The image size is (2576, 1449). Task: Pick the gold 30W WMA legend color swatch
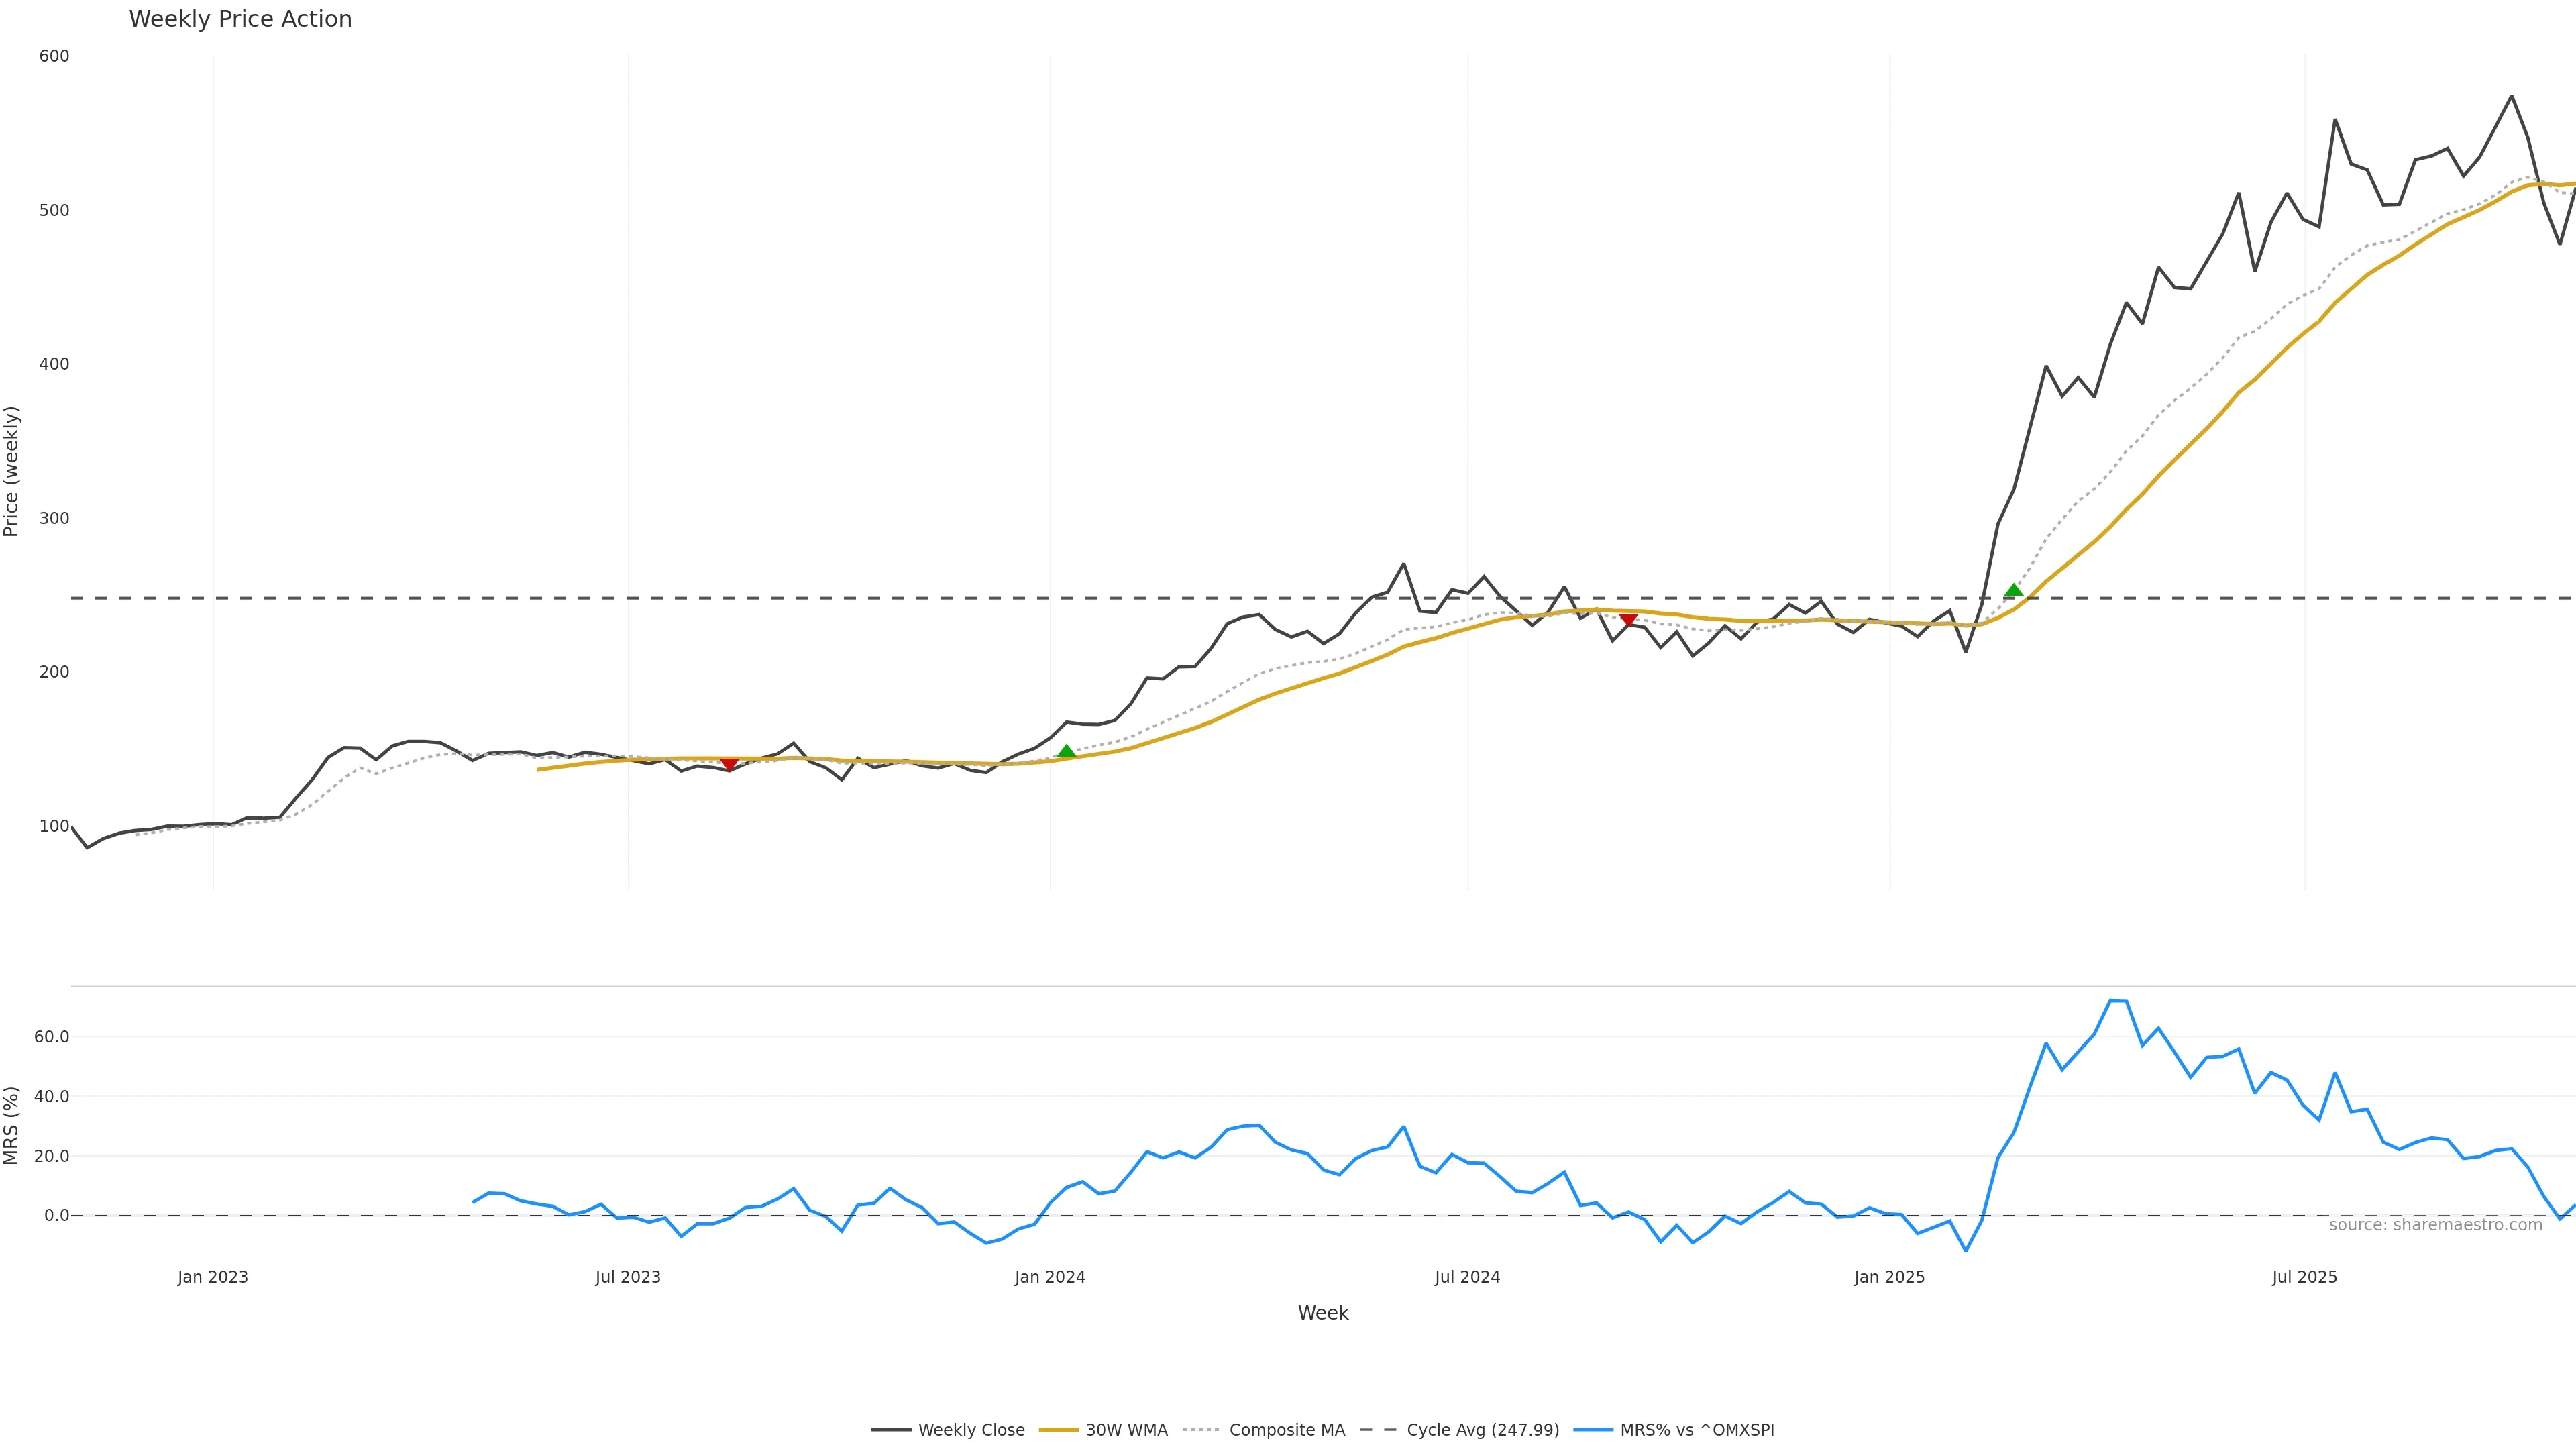point(1058,1430)
